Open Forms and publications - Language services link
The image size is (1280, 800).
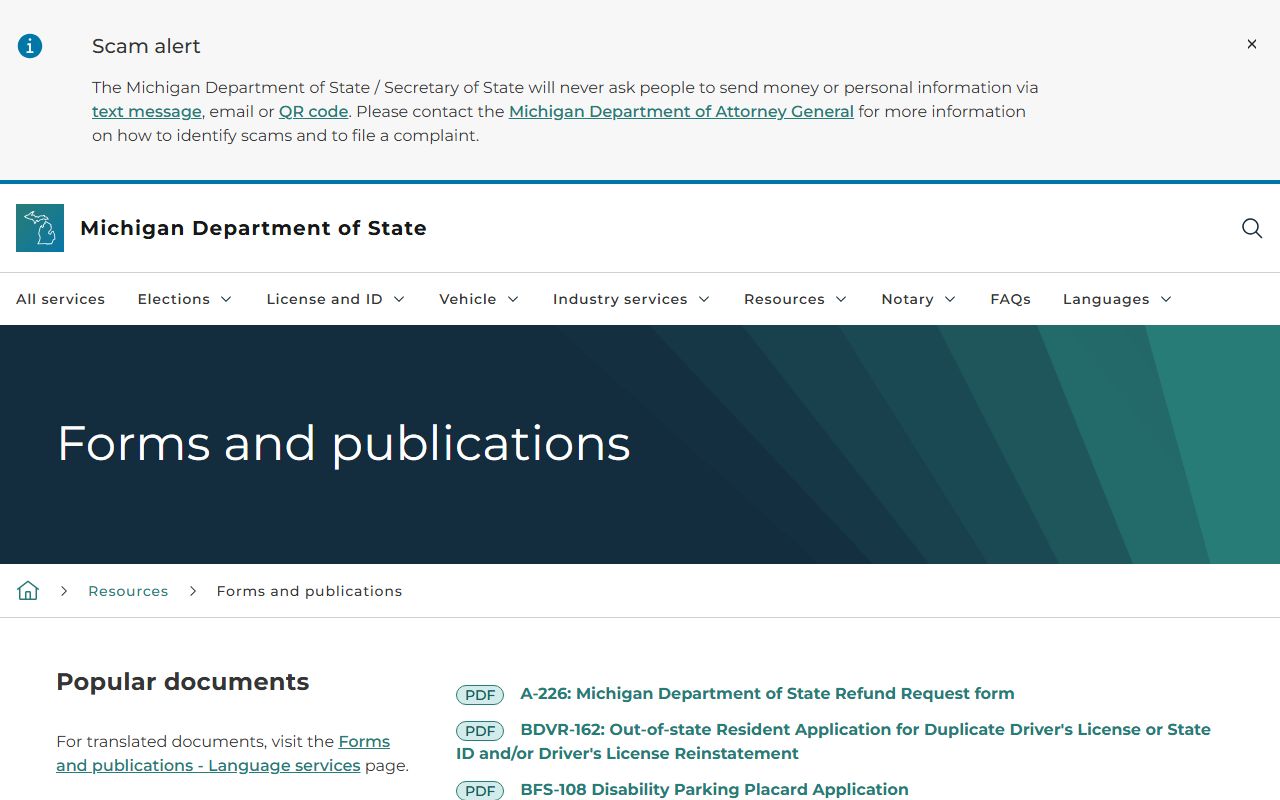pyautogui.click(x=223, y=753)
